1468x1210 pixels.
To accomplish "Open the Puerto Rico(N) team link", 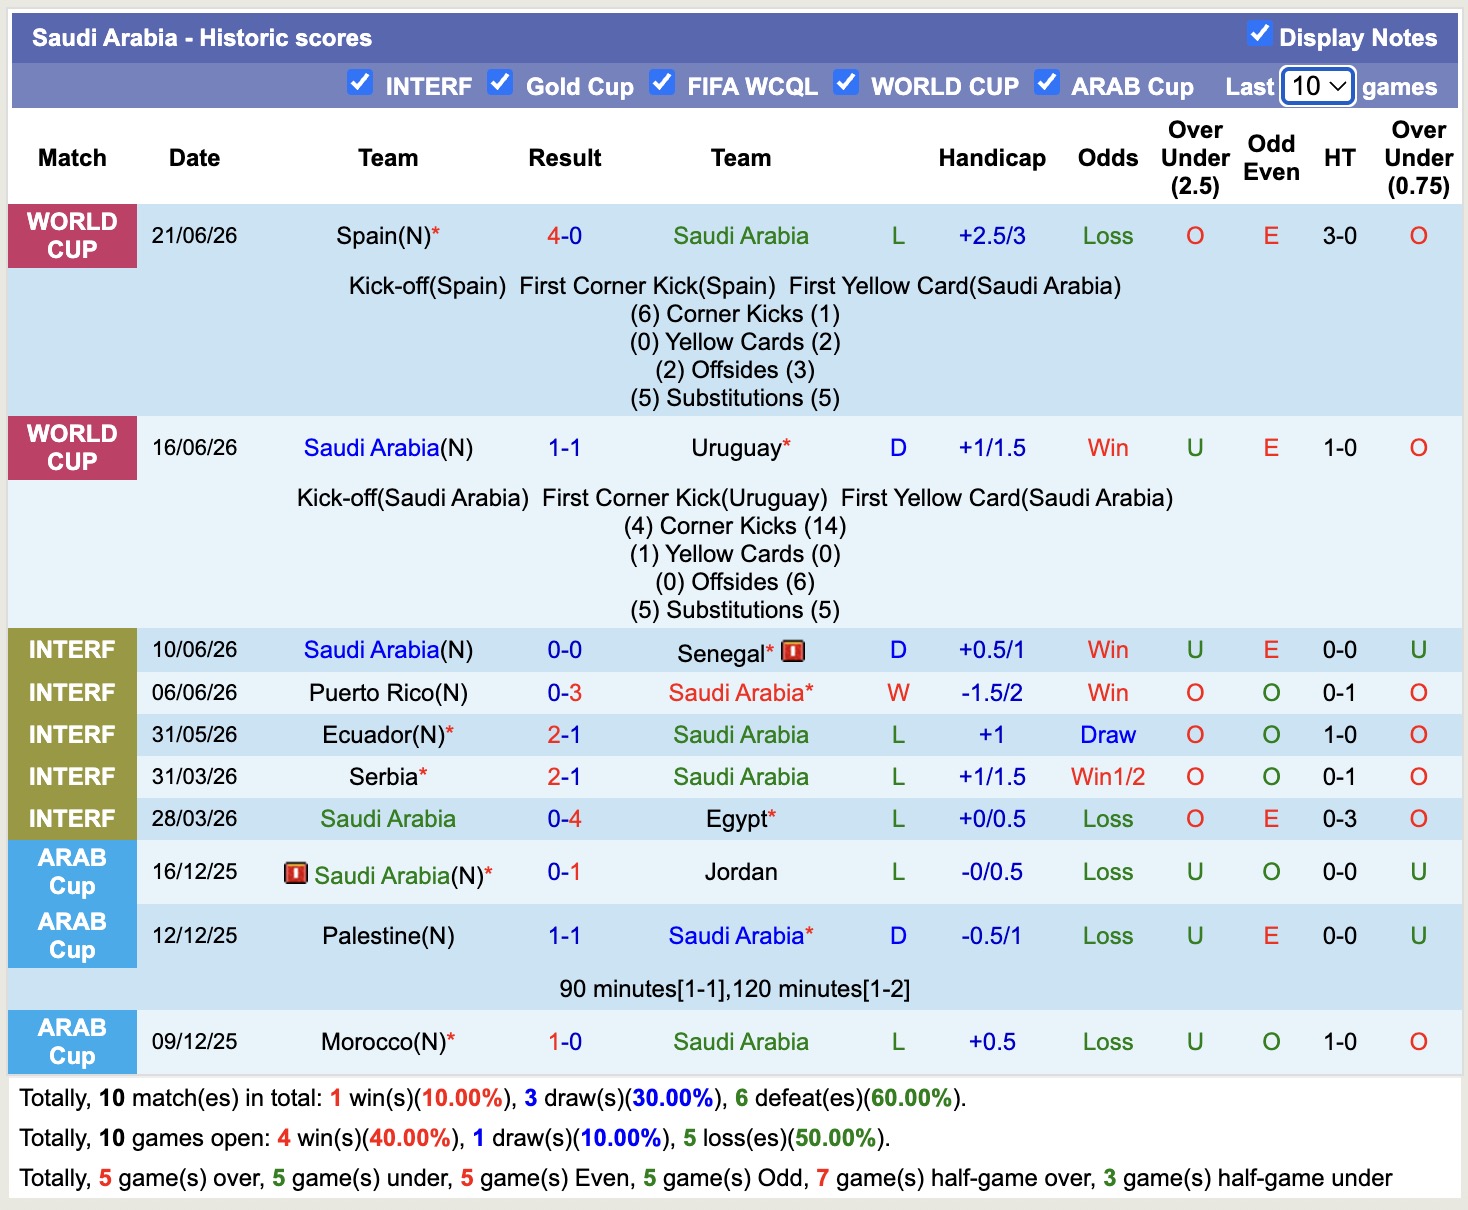I will click(388, 693).
